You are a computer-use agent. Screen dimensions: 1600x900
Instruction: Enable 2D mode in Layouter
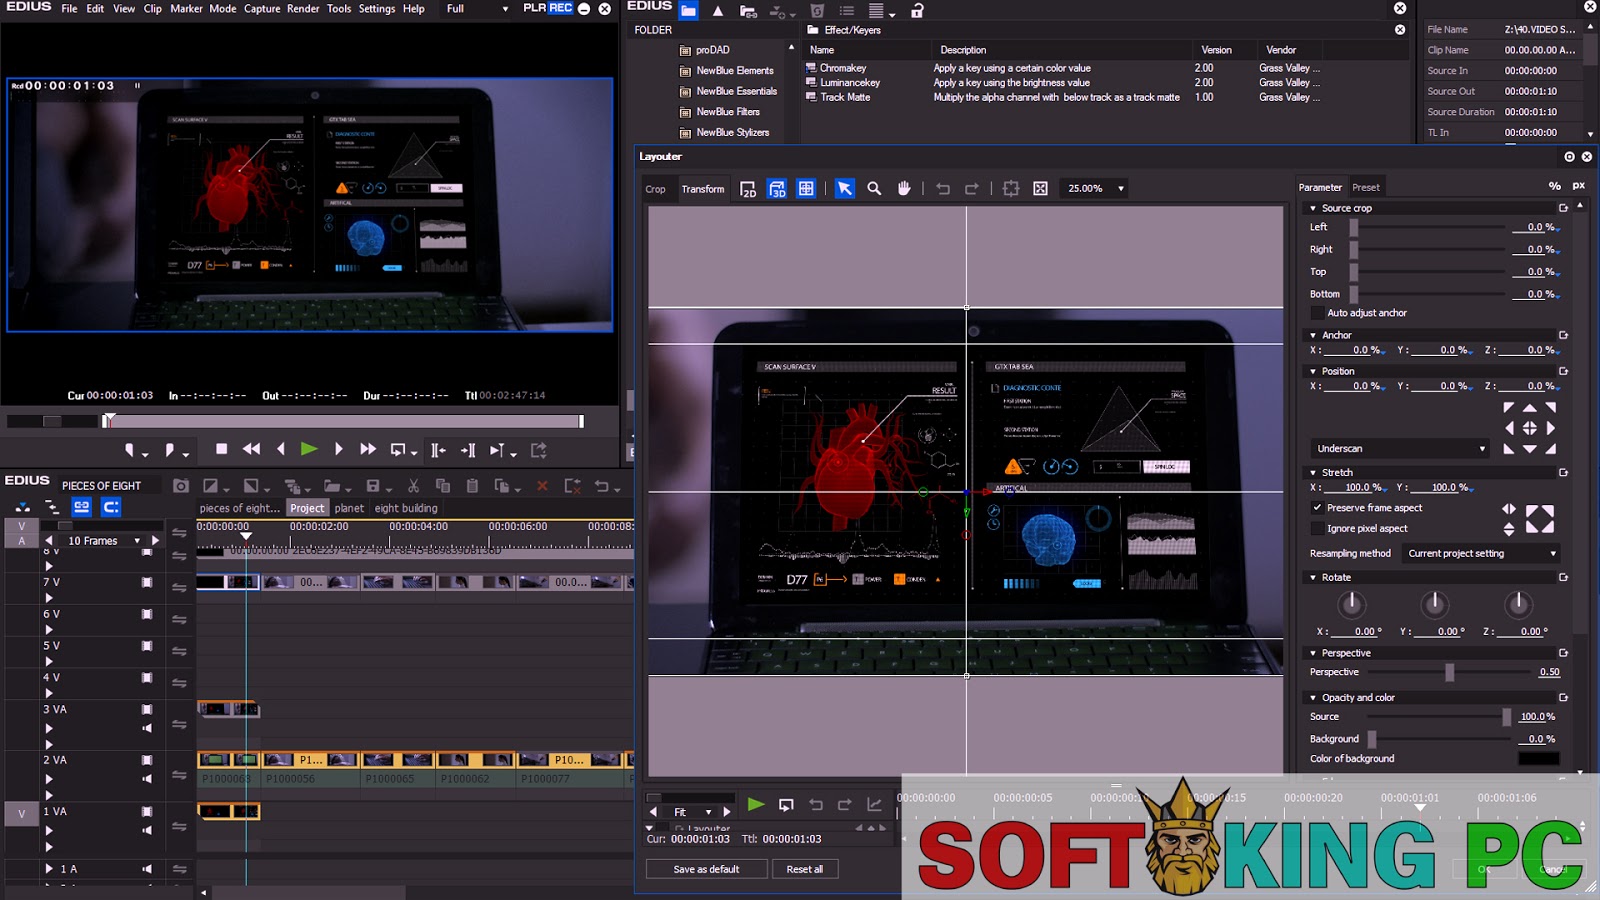pos(748,188)
